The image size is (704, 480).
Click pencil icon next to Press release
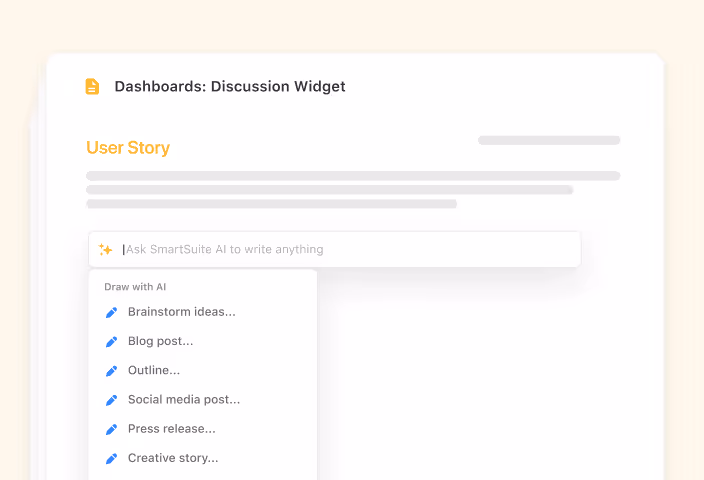[111, 429]
